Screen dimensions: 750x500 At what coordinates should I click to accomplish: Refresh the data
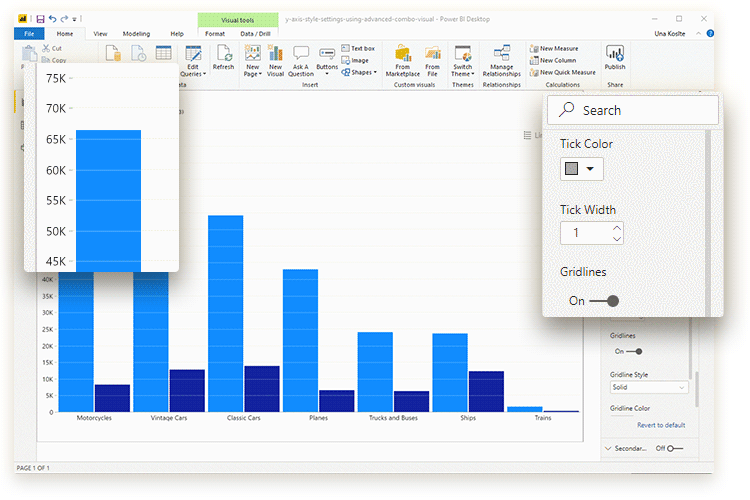223,57
